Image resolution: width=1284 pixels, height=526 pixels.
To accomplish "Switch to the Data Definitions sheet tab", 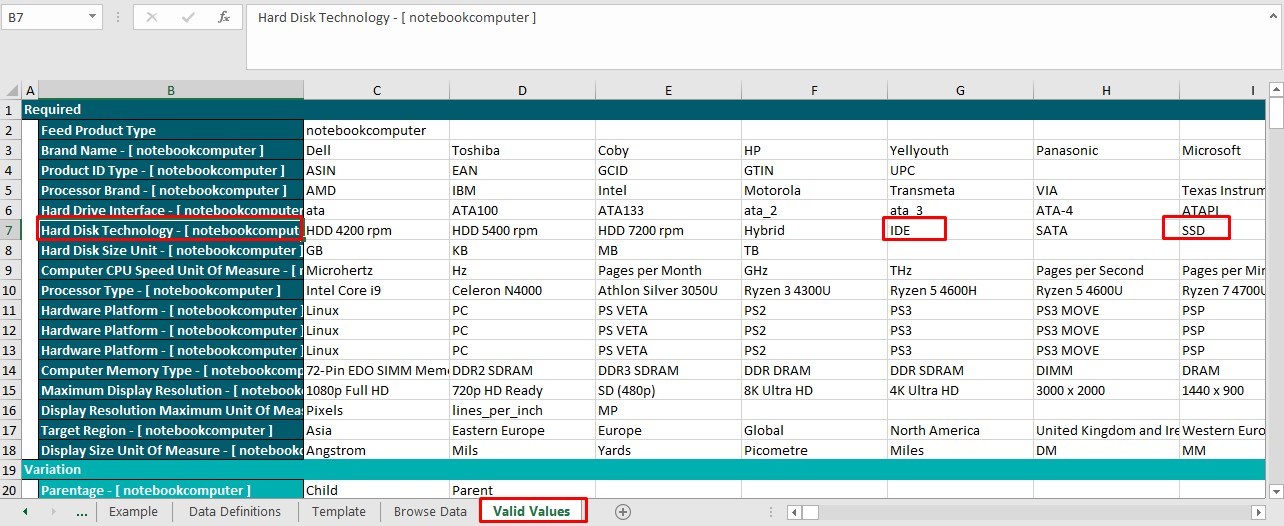I will click(x=235, y=512).
